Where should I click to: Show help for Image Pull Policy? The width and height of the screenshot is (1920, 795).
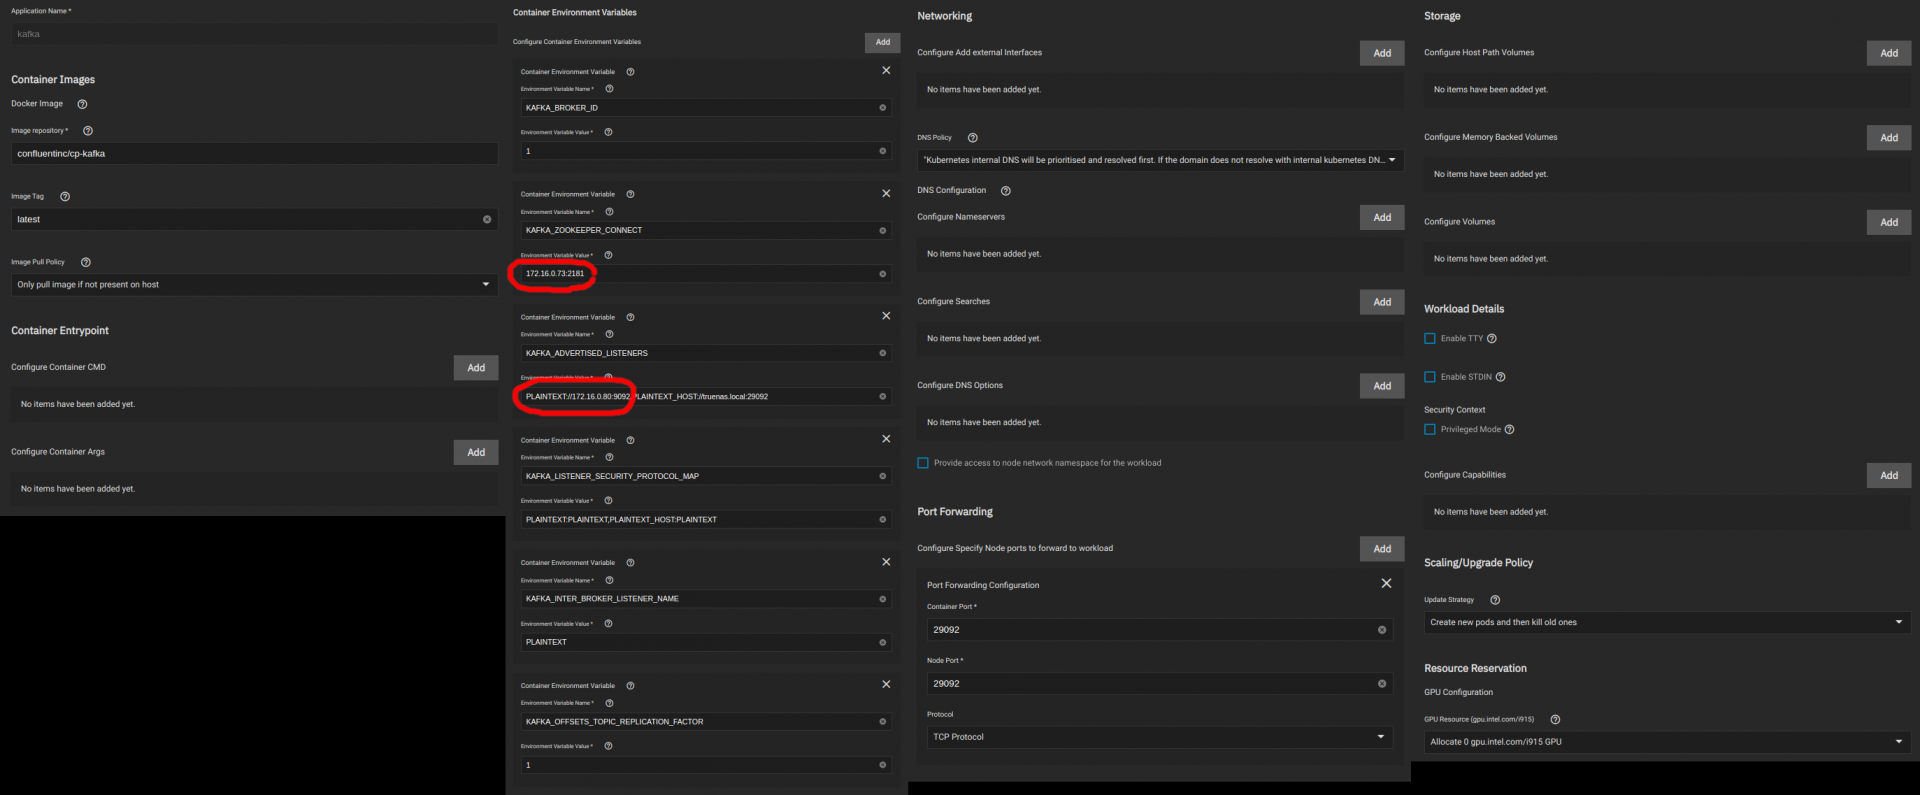pyautogui.click(x=86, y=262)
